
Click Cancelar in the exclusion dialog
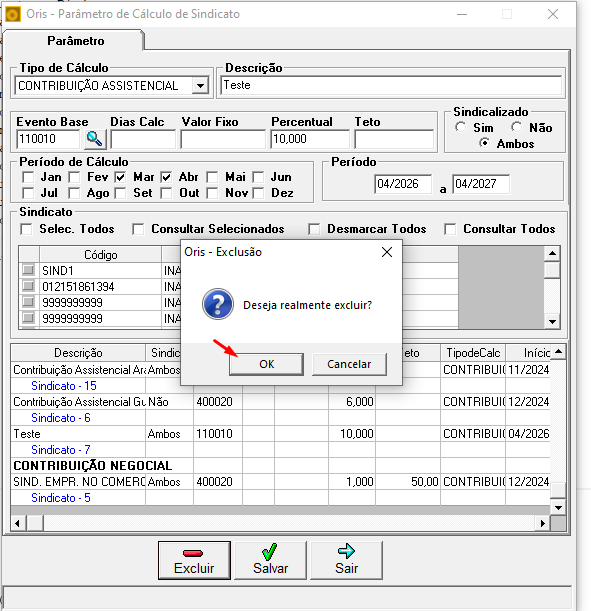(349, 364)
